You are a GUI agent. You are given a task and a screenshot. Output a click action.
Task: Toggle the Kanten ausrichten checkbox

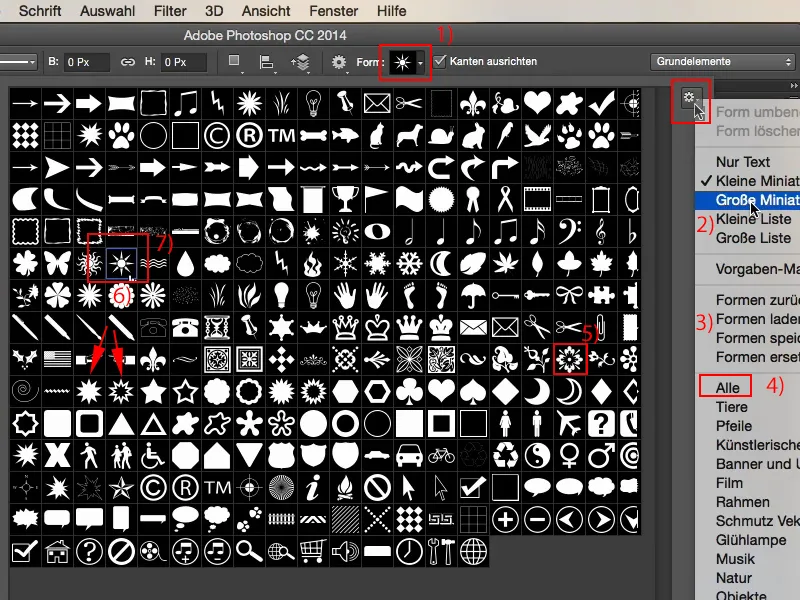[441, 62]
